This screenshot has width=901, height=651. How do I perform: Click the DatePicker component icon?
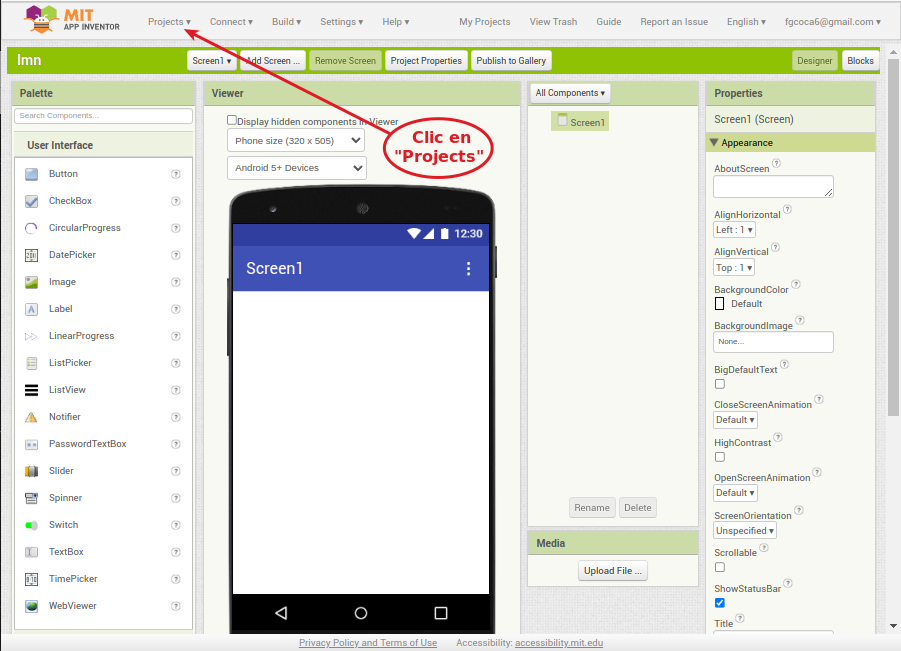(32, 255)
